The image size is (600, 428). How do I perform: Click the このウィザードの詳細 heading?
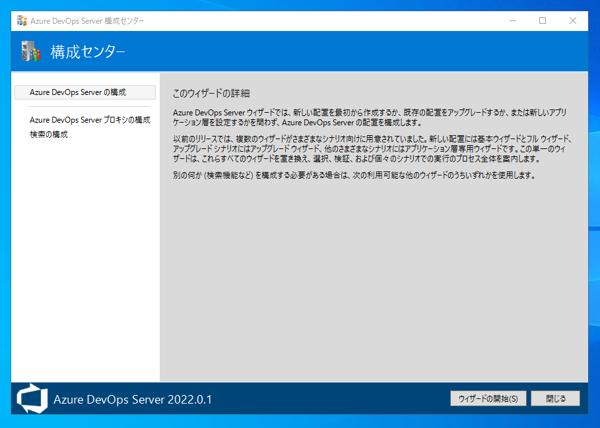coord(211,93)
